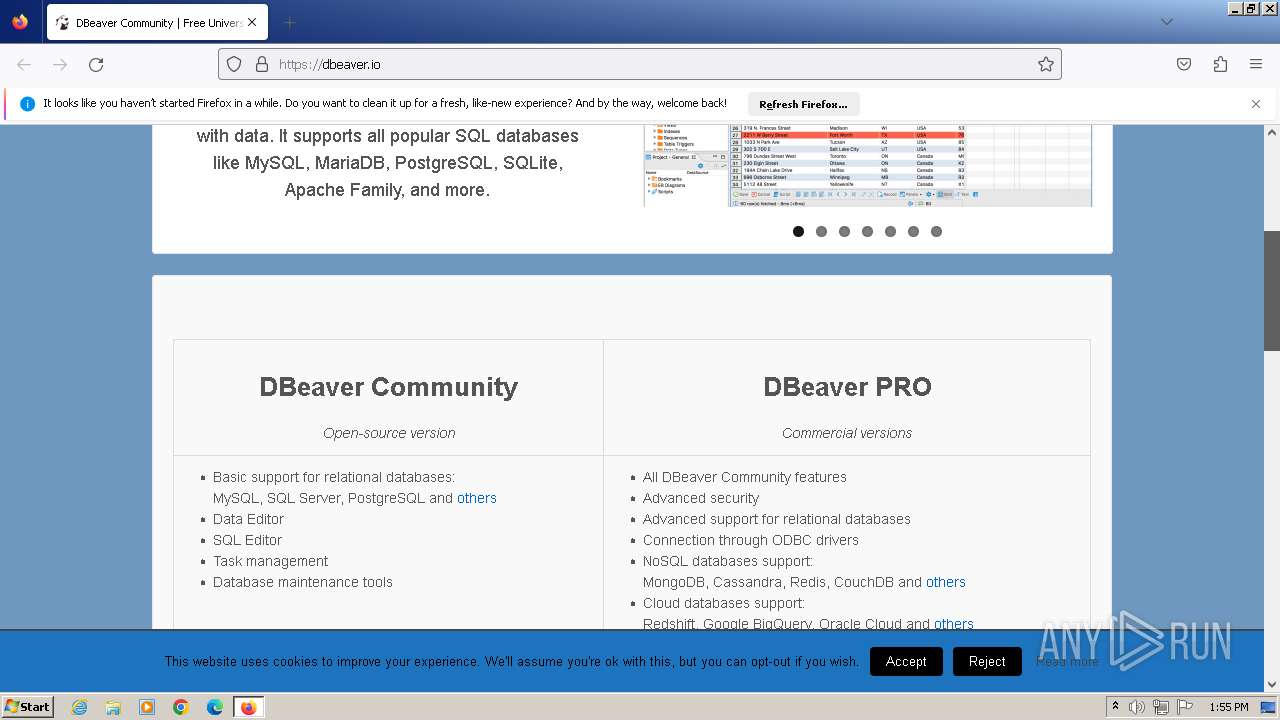The height and width of the screenshot is (720, 1280).
Task: Open Microsoft Edge from the taskbar
Action: pyautogui.click(x=215, y=707)
